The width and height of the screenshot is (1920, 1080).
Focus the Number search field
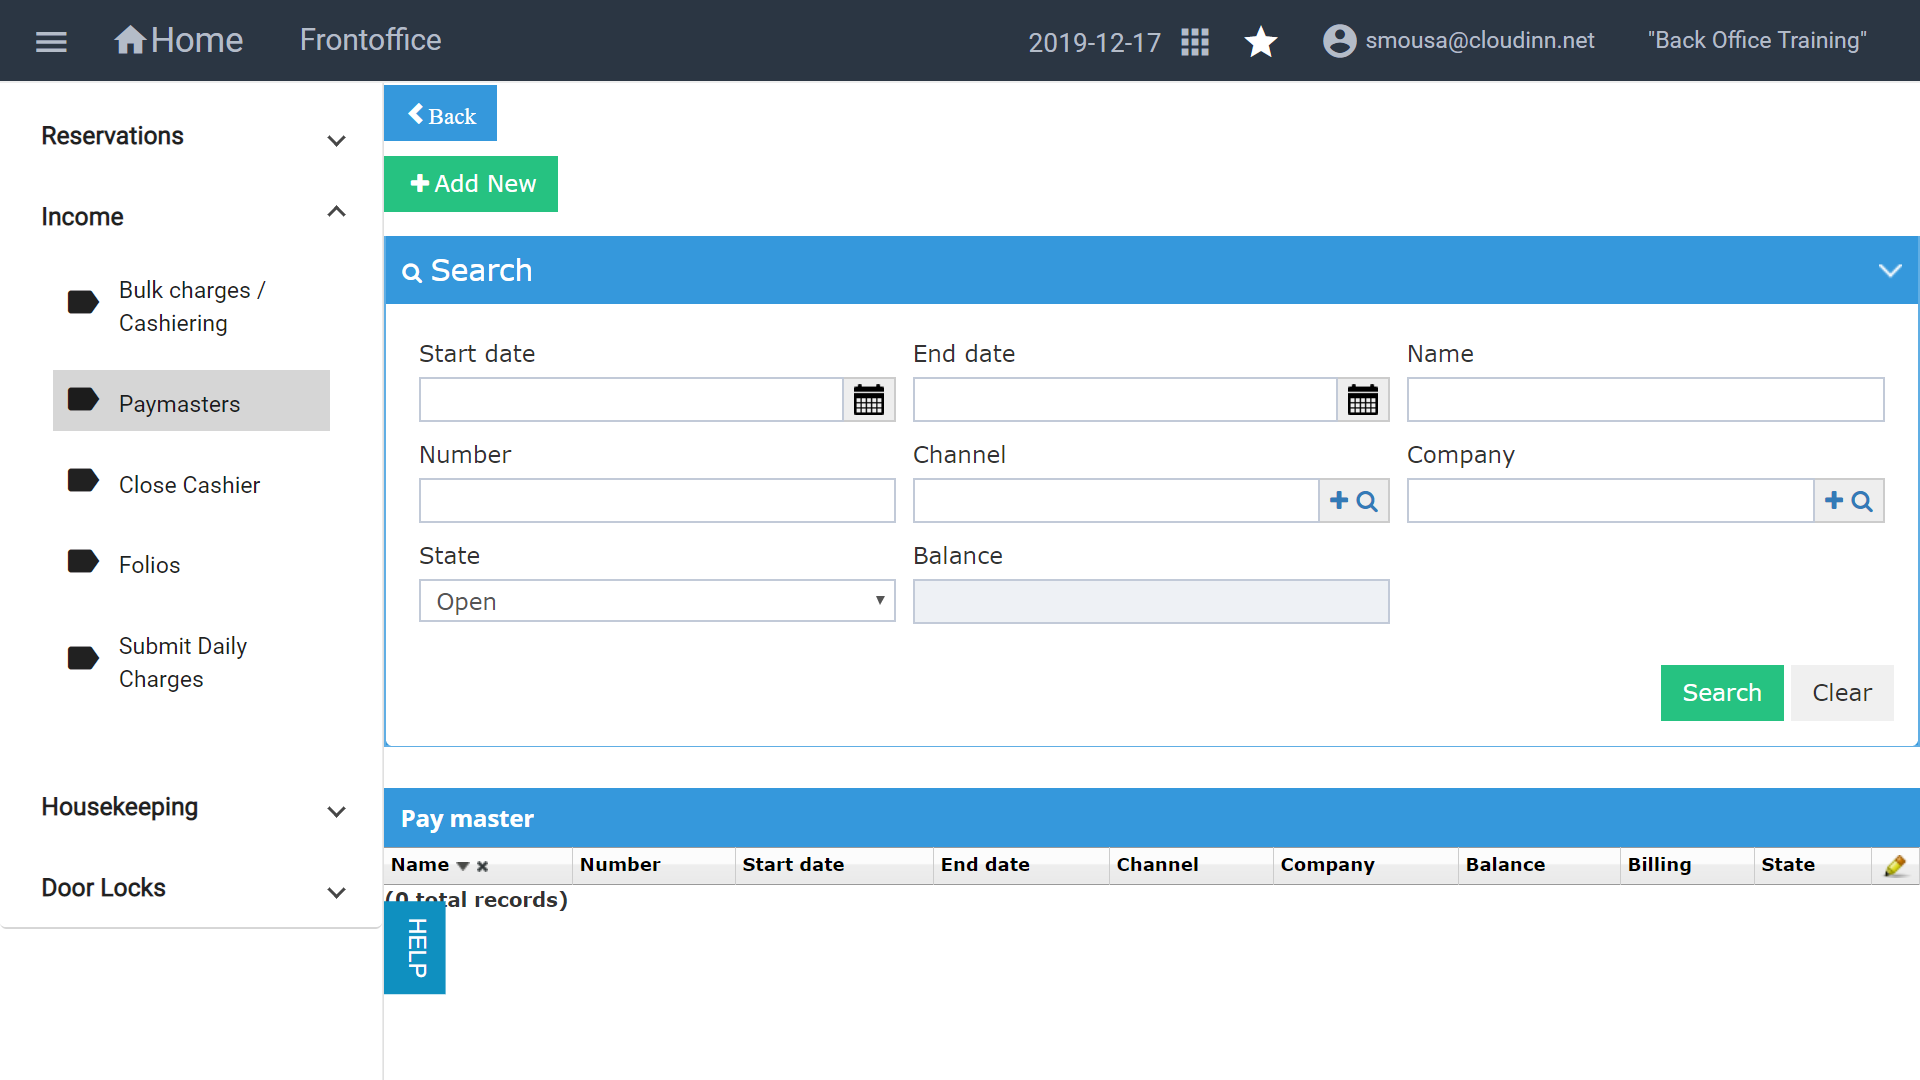pyautogui.click(x=657, y=501)
